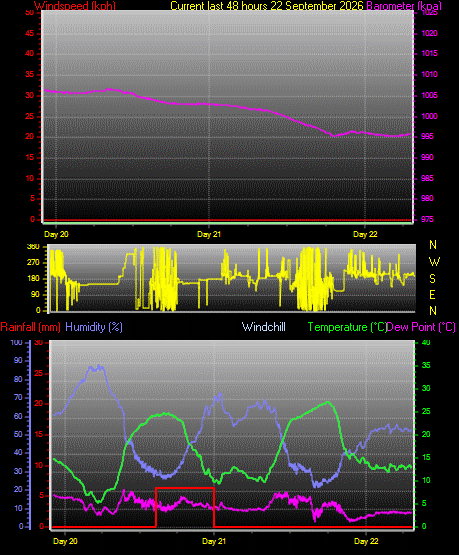Click the Day 21 marker on top chart
This screenshot has width=459, height=555.
tap(209, 234)
